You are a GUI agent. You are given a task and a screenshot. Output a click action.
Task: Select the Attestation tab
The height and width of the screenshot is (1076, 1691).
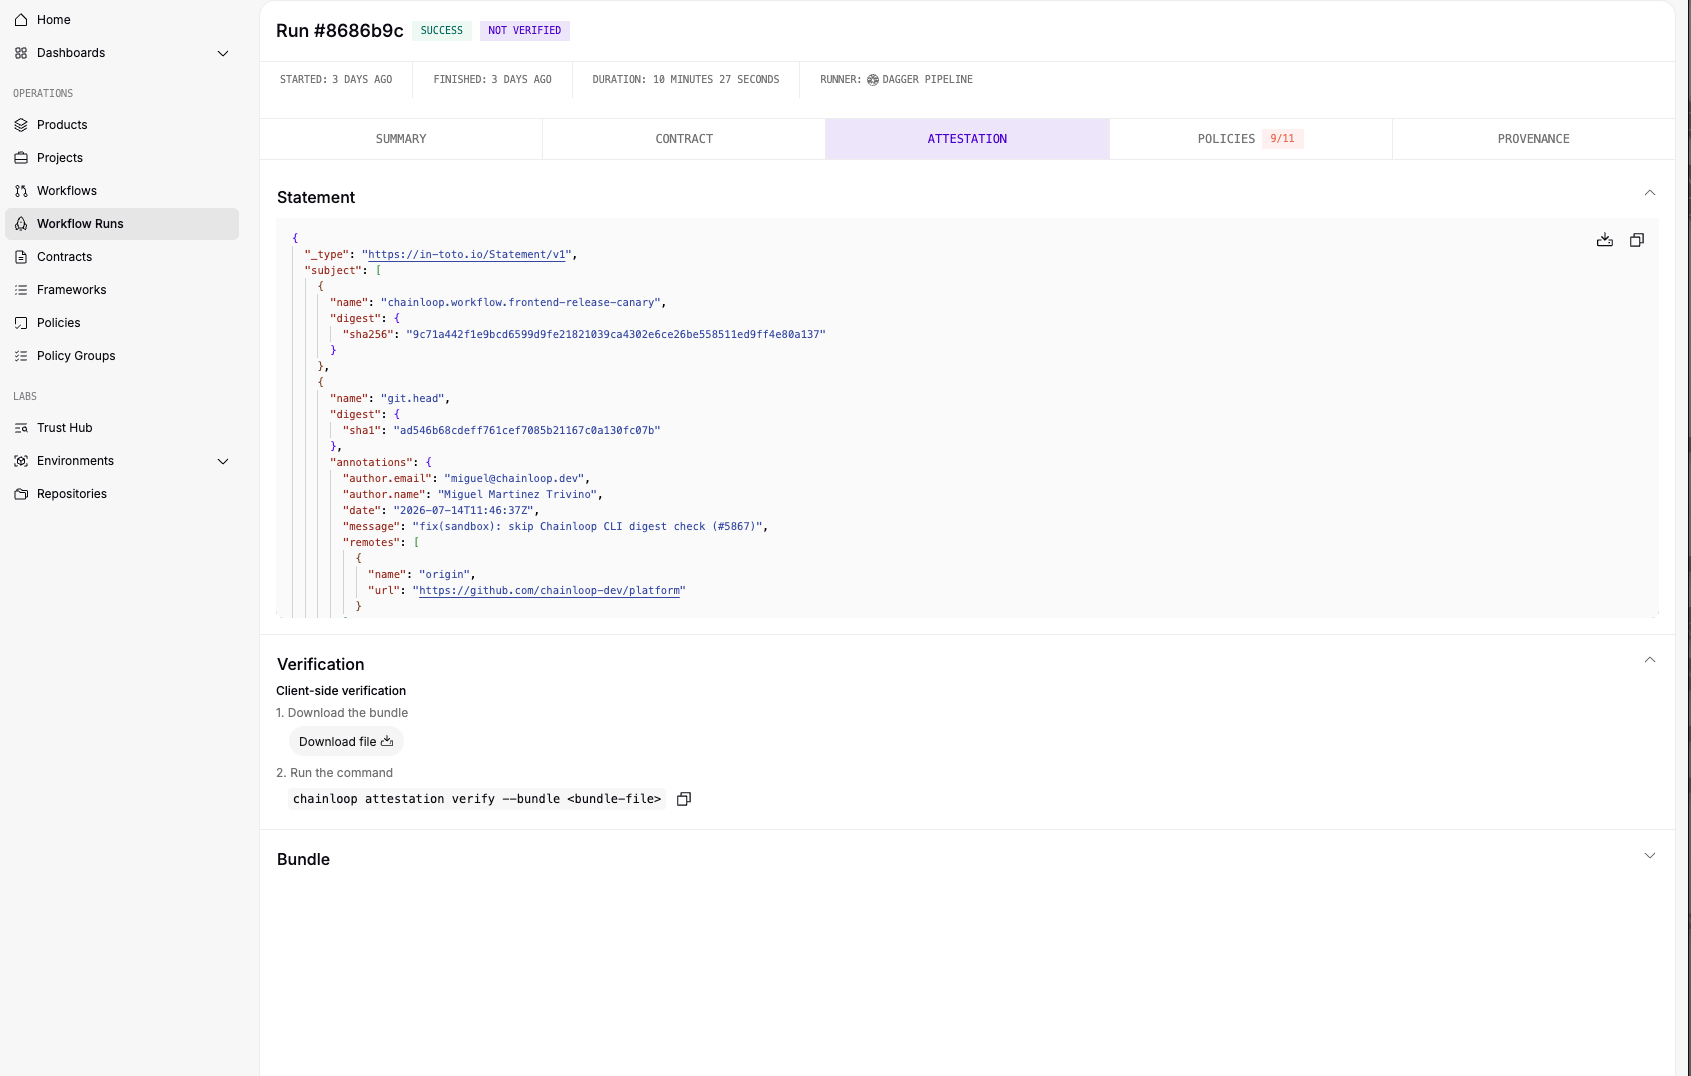[967, 139]
